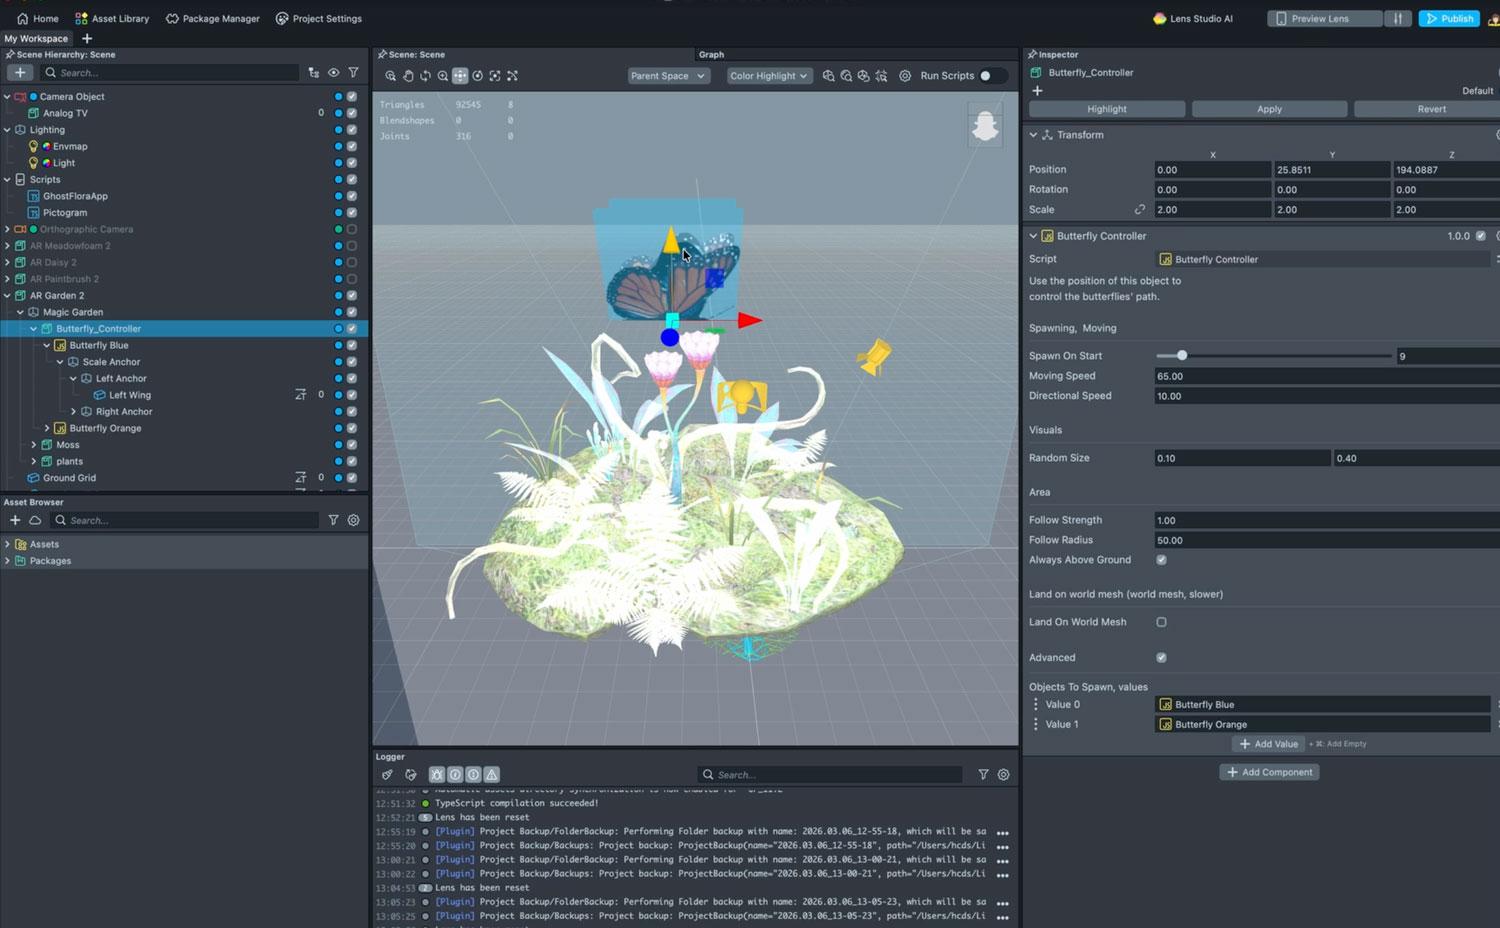Select the Zoom tool in scene toolbar

click(441, 75)
